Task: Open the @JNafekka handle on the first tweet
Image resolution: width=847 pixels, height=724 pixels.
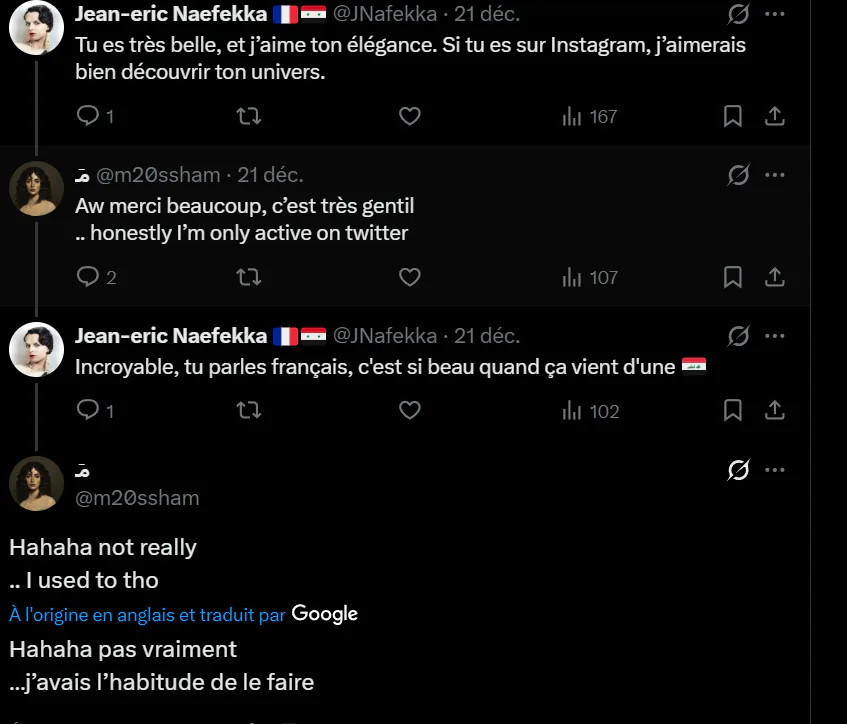Action: [x=385, y=14]
